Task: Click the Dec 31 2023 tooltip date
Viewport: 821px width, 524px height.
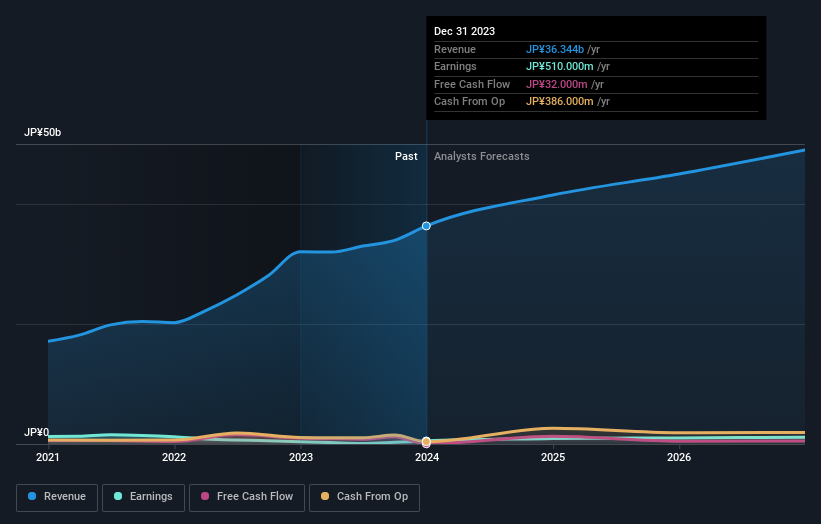Action: (x=464, y=31)
